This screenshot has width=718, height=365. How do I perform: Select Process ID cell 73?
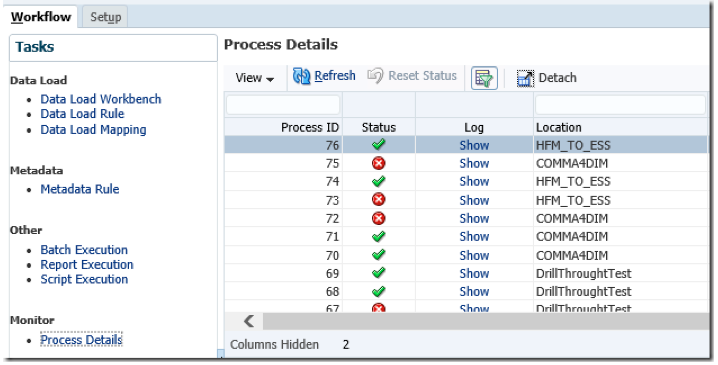283,200
